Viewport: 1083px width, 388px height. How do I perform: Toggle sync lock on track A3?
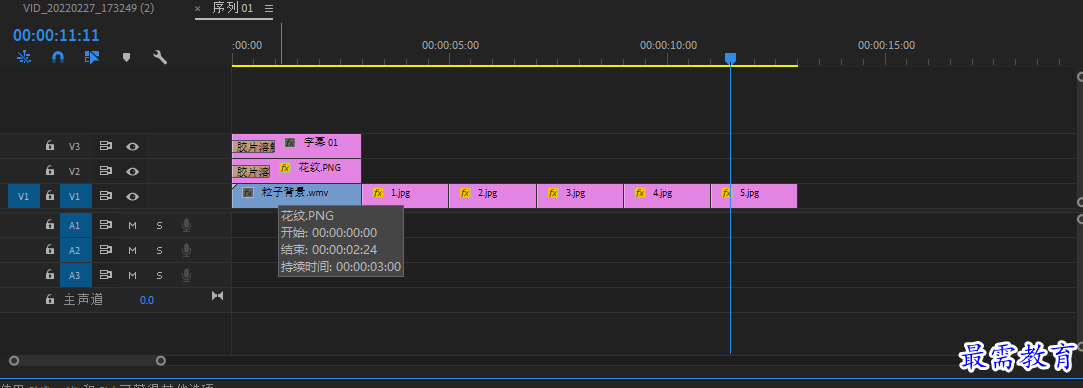pos(106,275)
